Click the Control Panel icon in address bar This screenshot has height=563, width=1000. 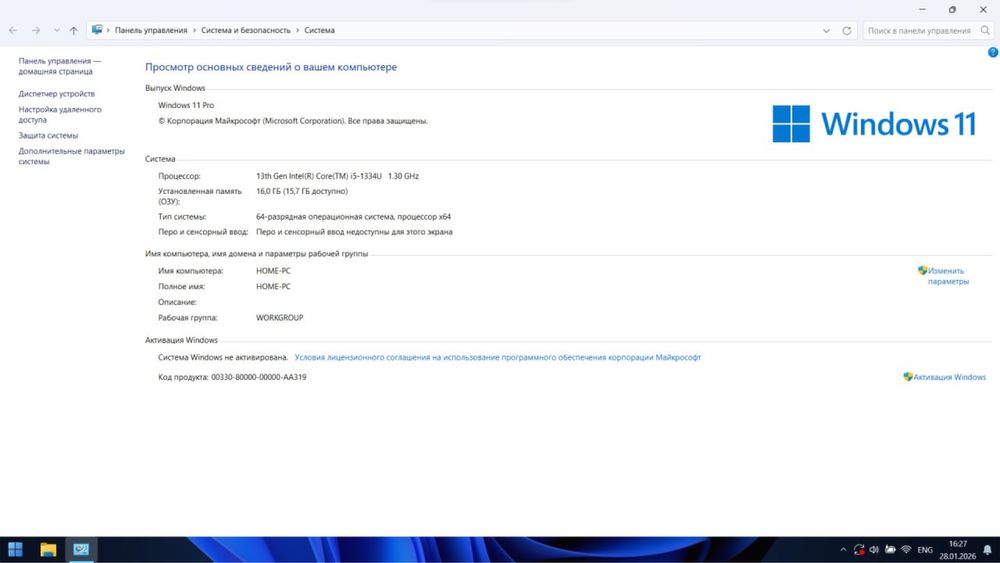coord(97,30)
